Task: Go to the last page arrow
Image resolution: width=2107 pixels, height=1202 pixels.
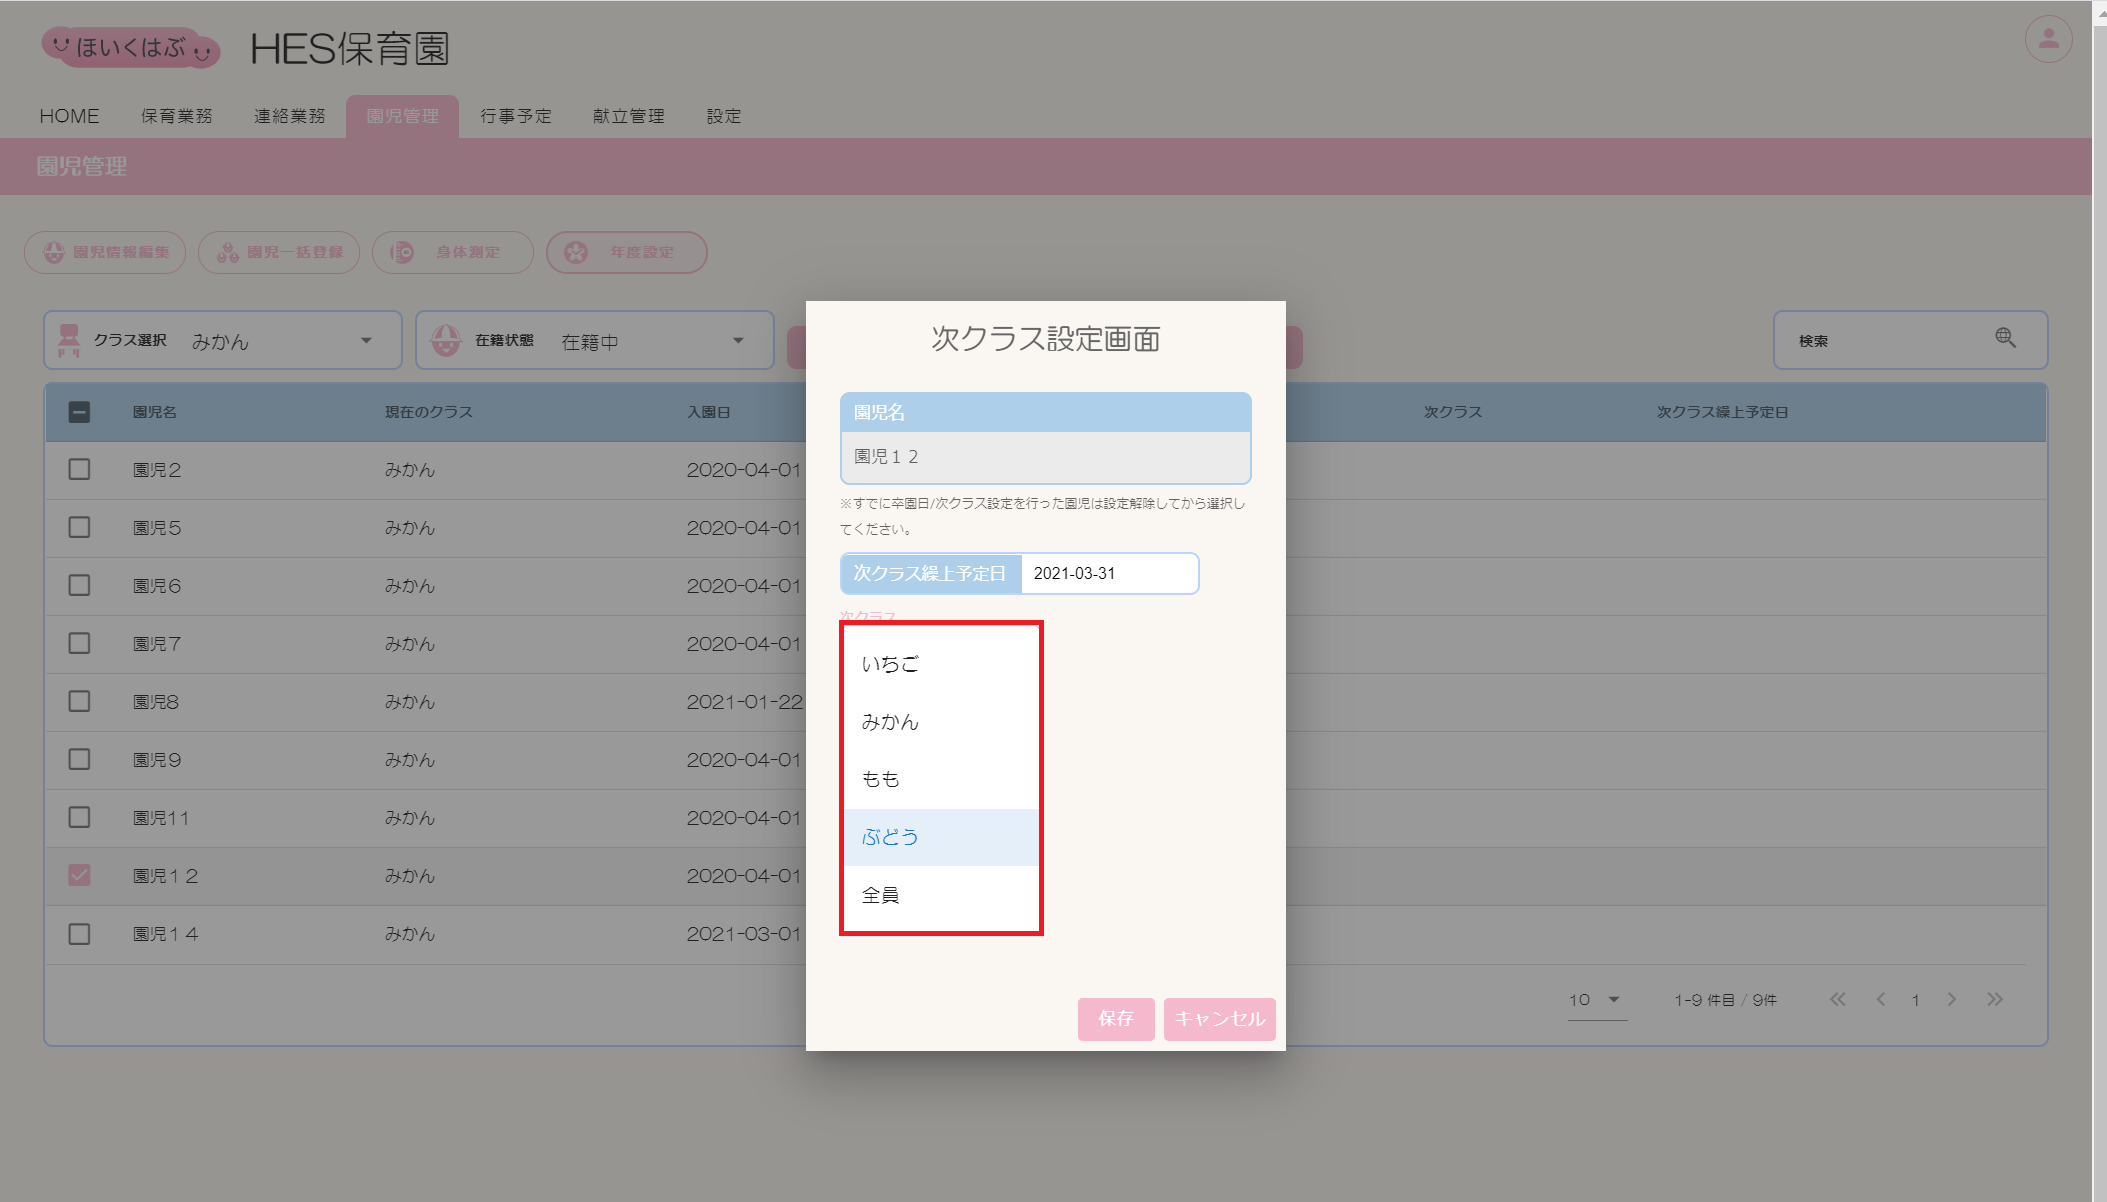Action: click(x=1995, y=999)
